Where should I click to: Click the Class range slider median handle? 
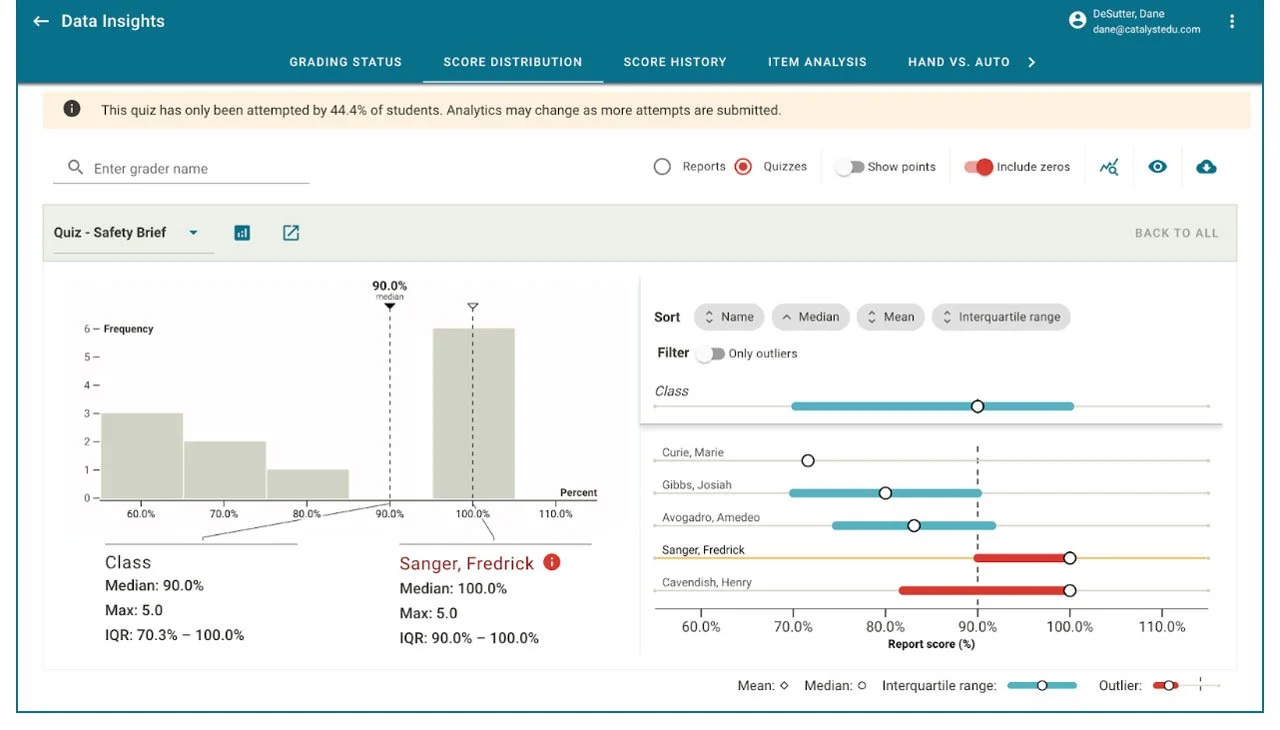(978, 406)
